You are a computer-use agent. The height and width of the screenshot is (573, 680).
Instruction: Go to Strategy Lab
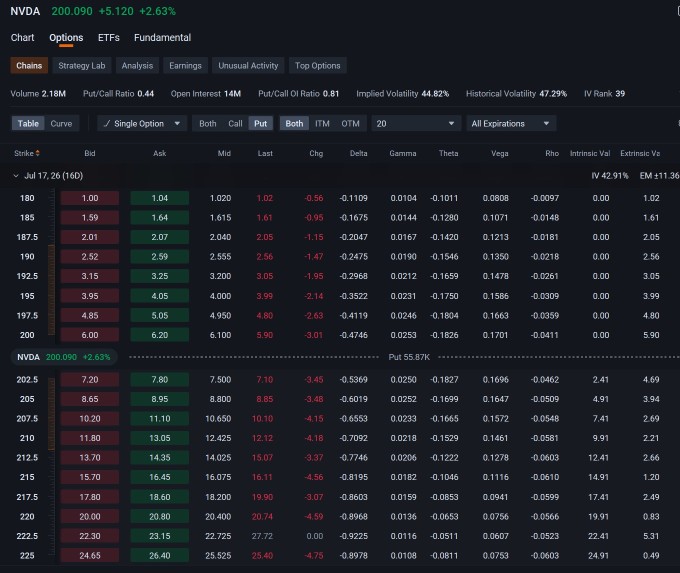pyautogui.click(x=82, y=65)
